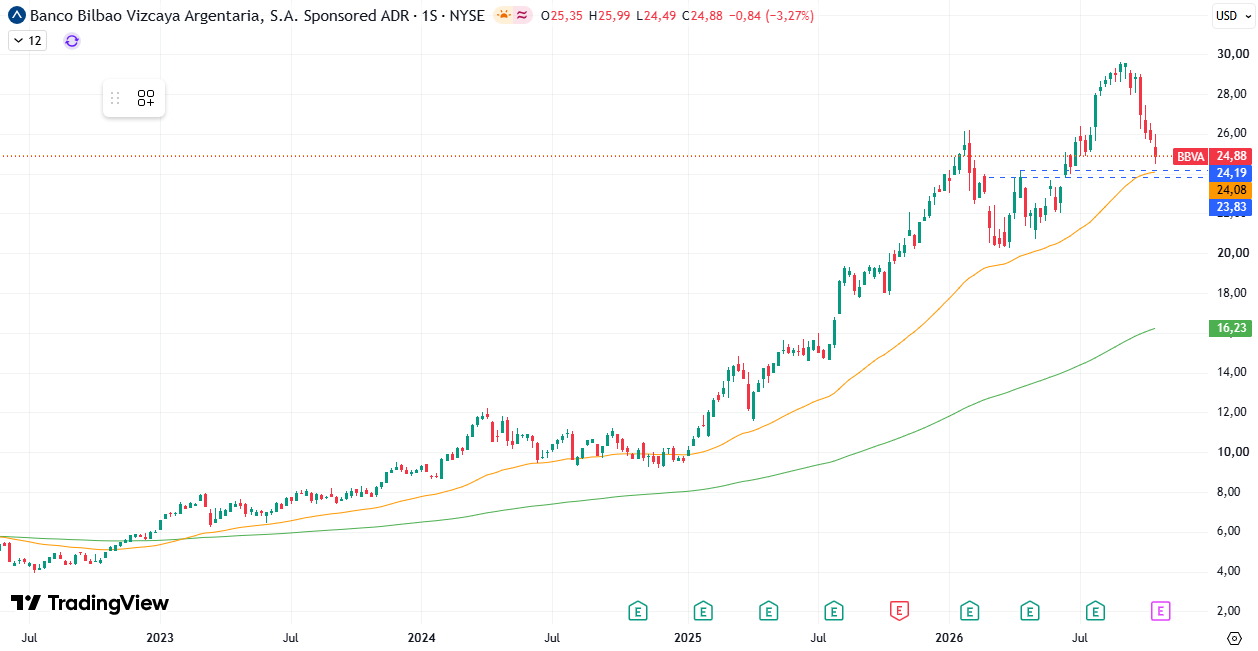Click the 2023 time axis label
Screen dimensions: 1258x651
tap(160, 637)
